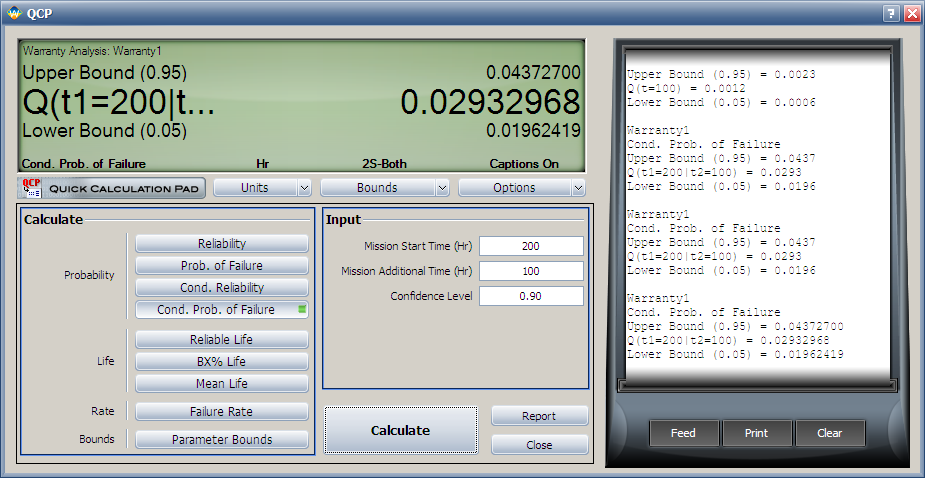Click the Calculate button

click(401, 430)
